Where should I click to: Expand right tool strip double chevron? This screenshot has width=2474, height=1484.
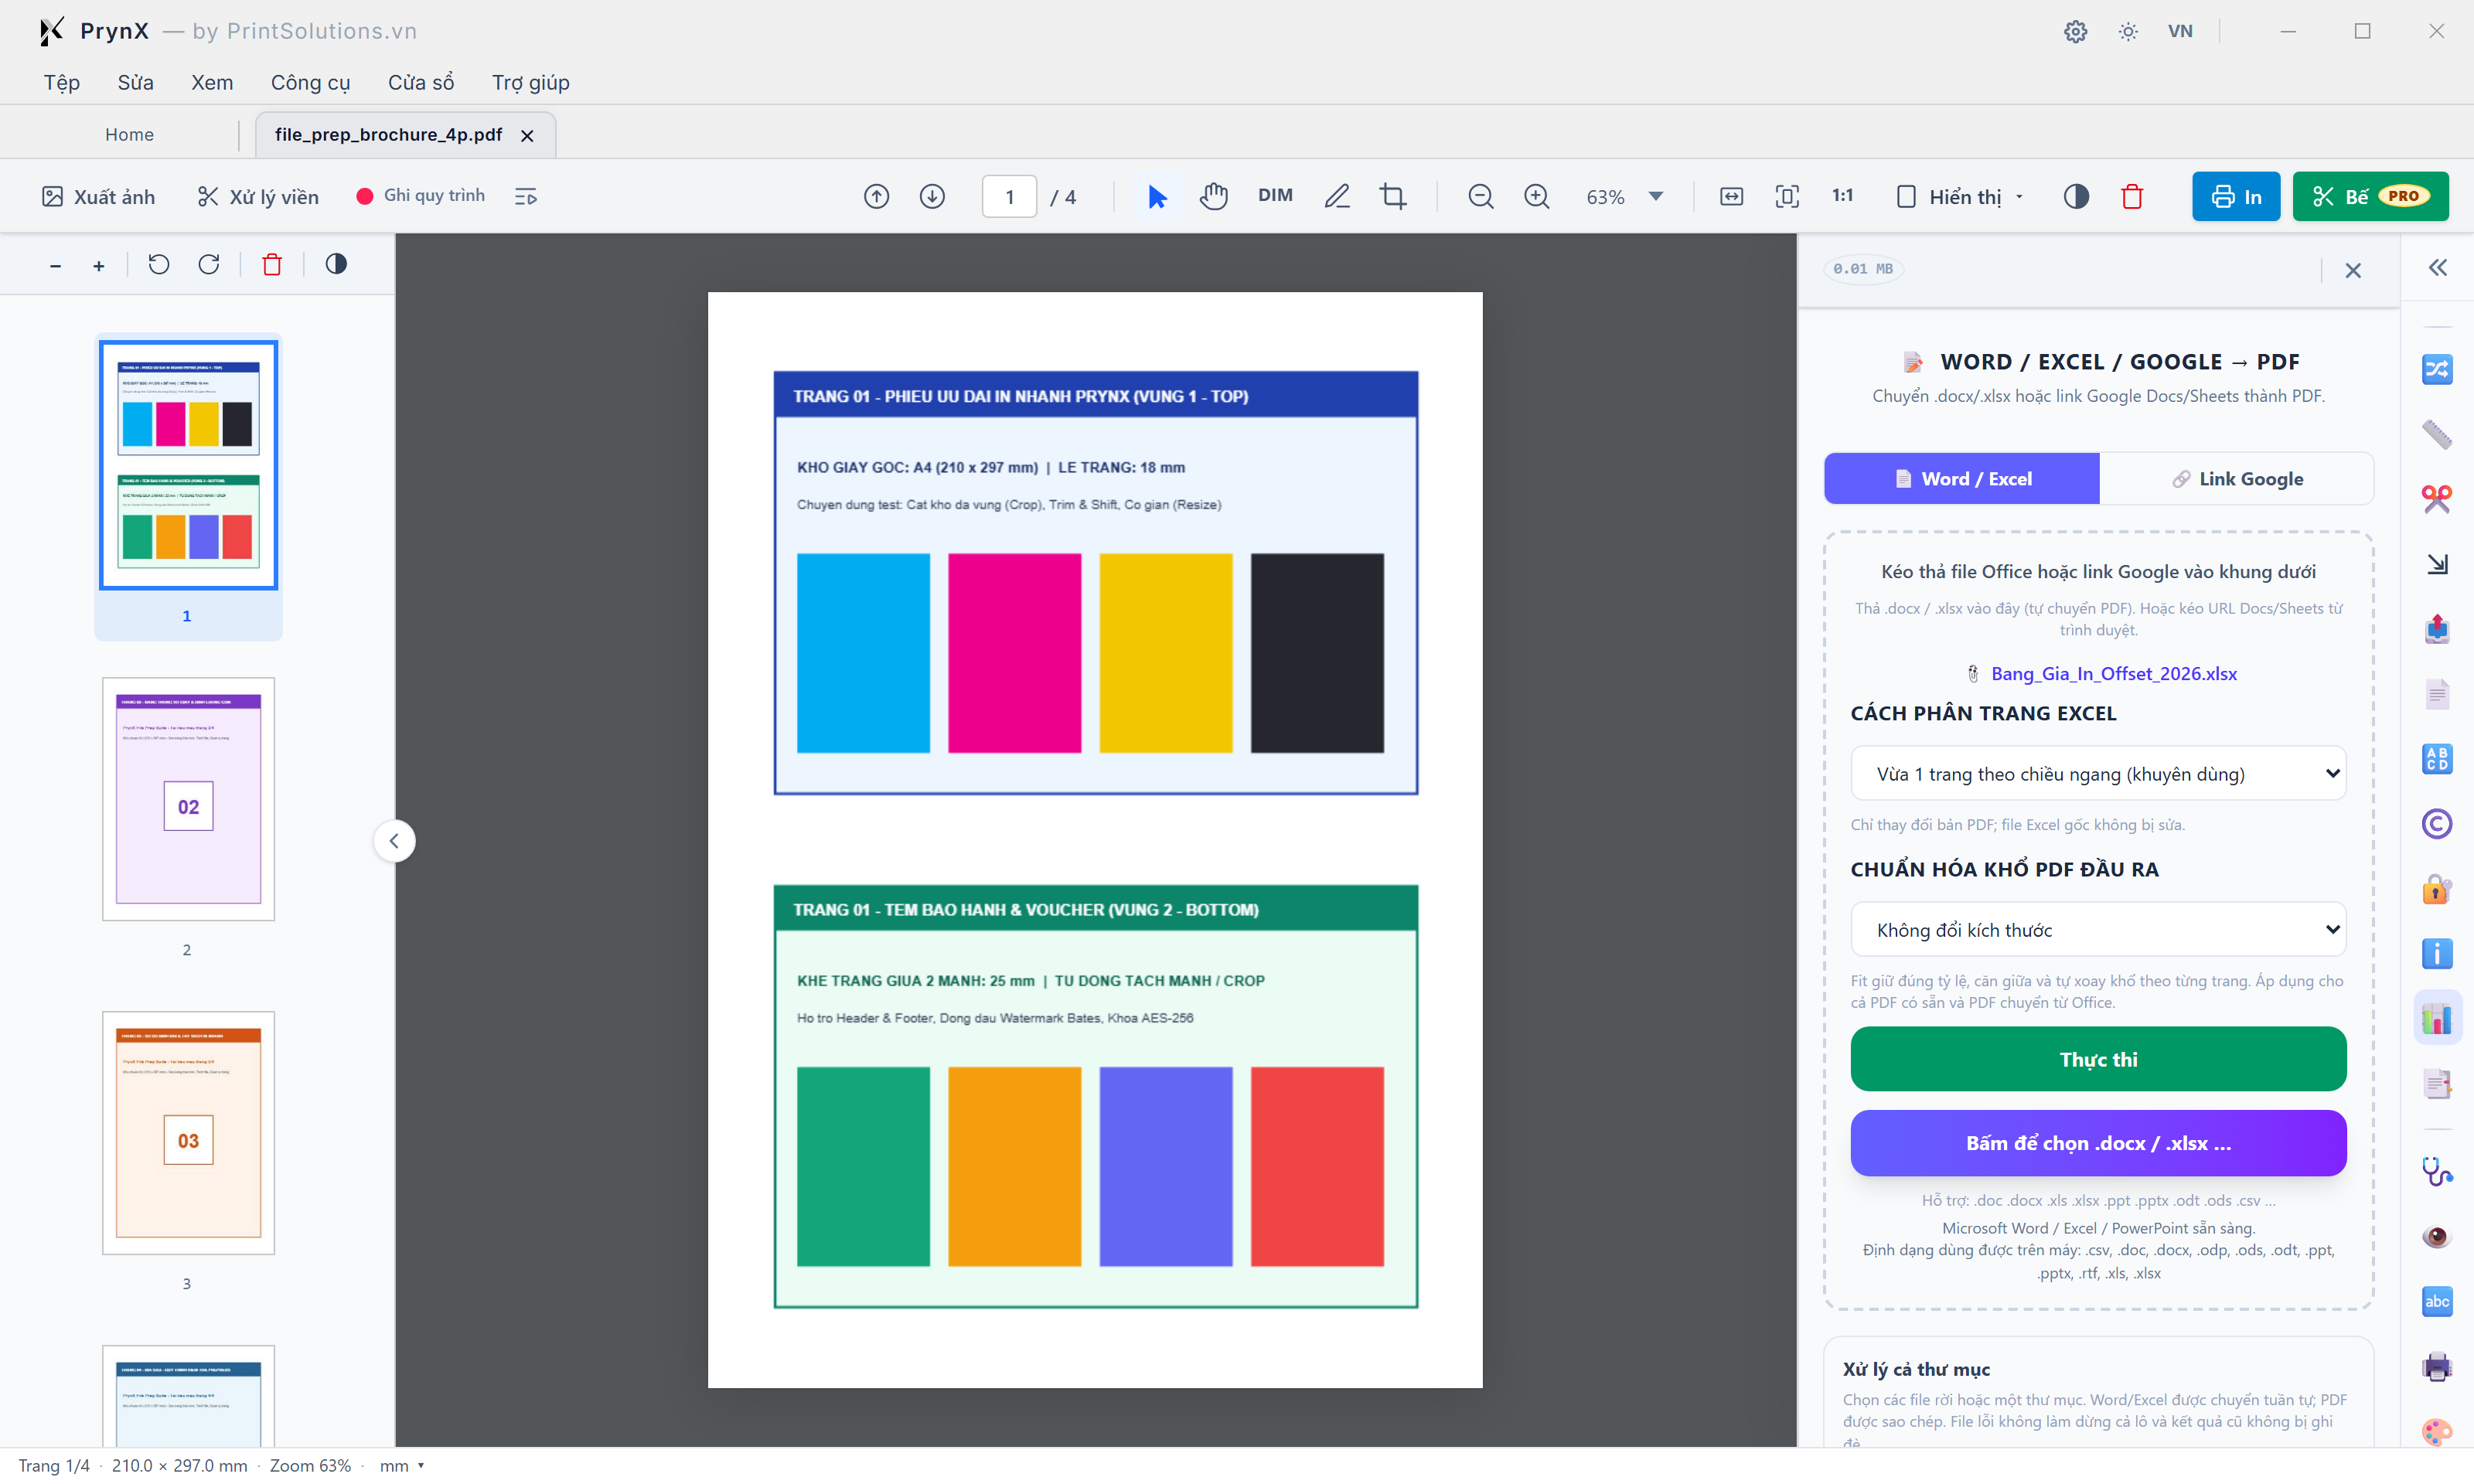[2438, 267]
